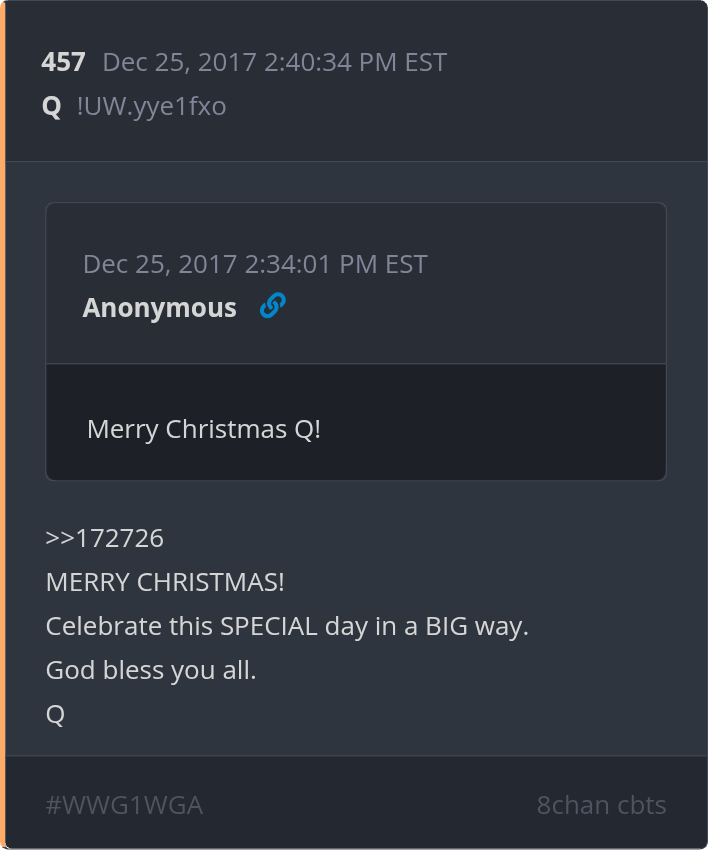
Task: Click the bold Q author name in header
Action: point(51,106)
